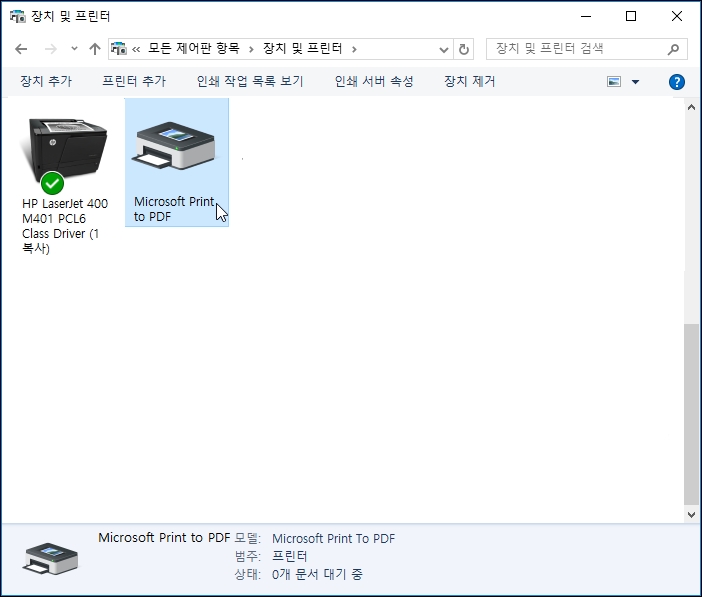702x597 pixels.
Task: Open the view options dropdown arrow
Action: coord(635,82)
